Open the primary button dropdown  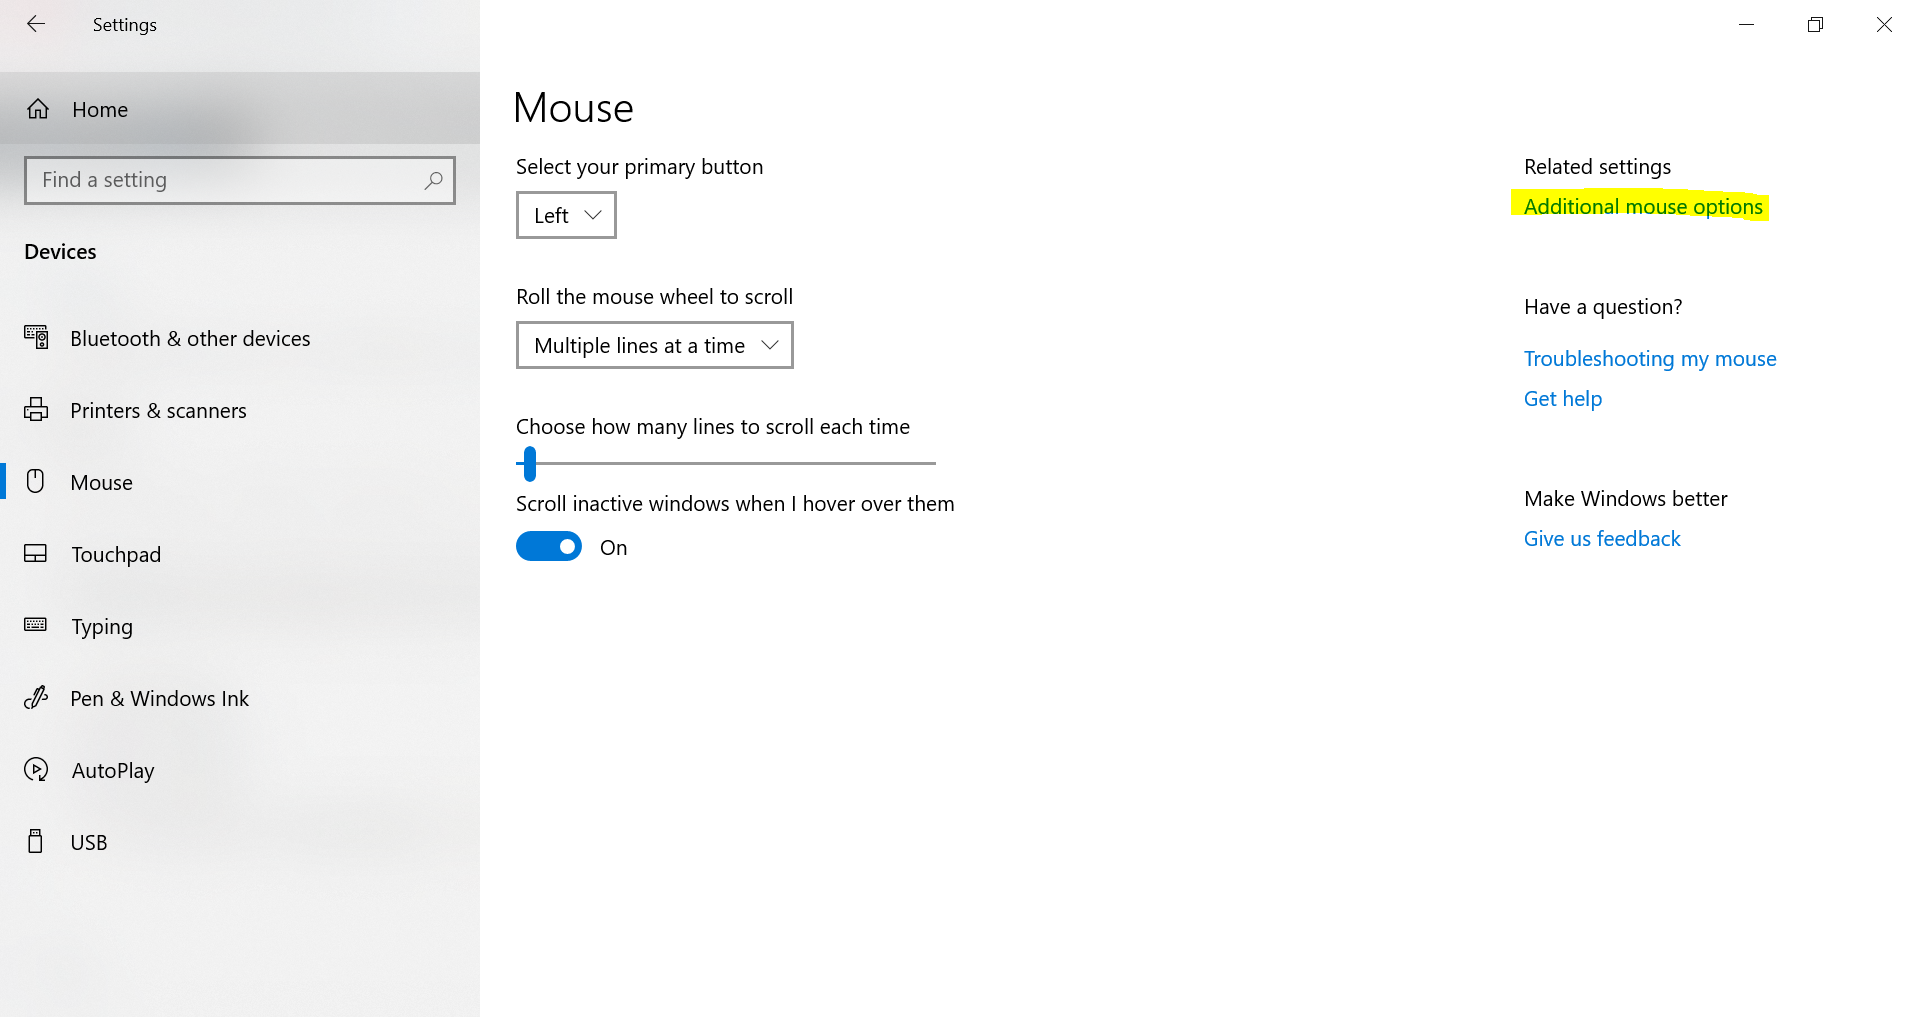[566, 215]
